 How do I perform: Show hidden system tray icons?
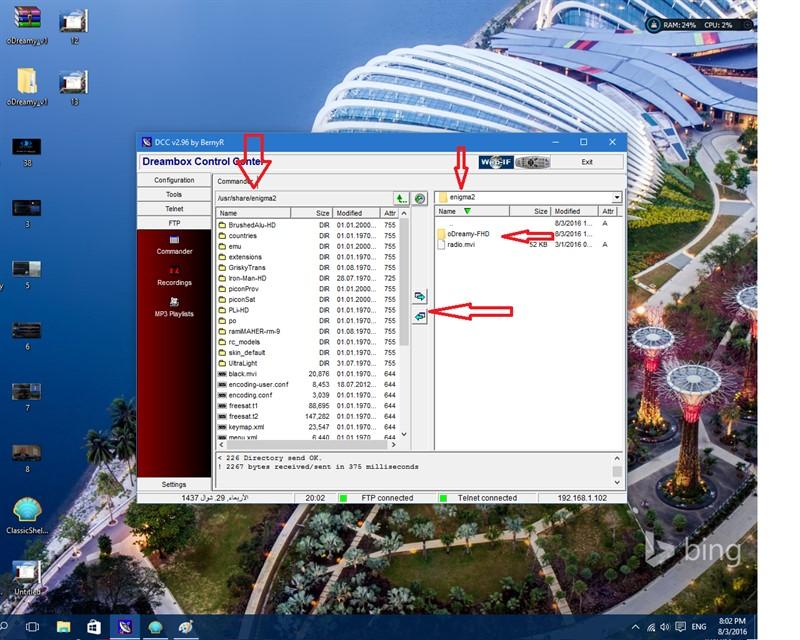tap(636, 627)
